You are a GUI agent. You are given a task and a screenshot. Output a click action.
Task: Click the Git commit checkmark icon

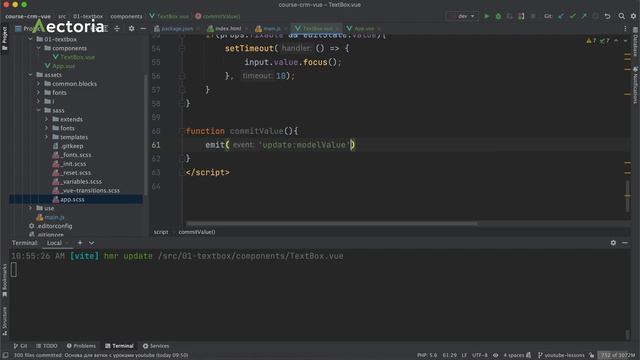[x=573, y=16]
